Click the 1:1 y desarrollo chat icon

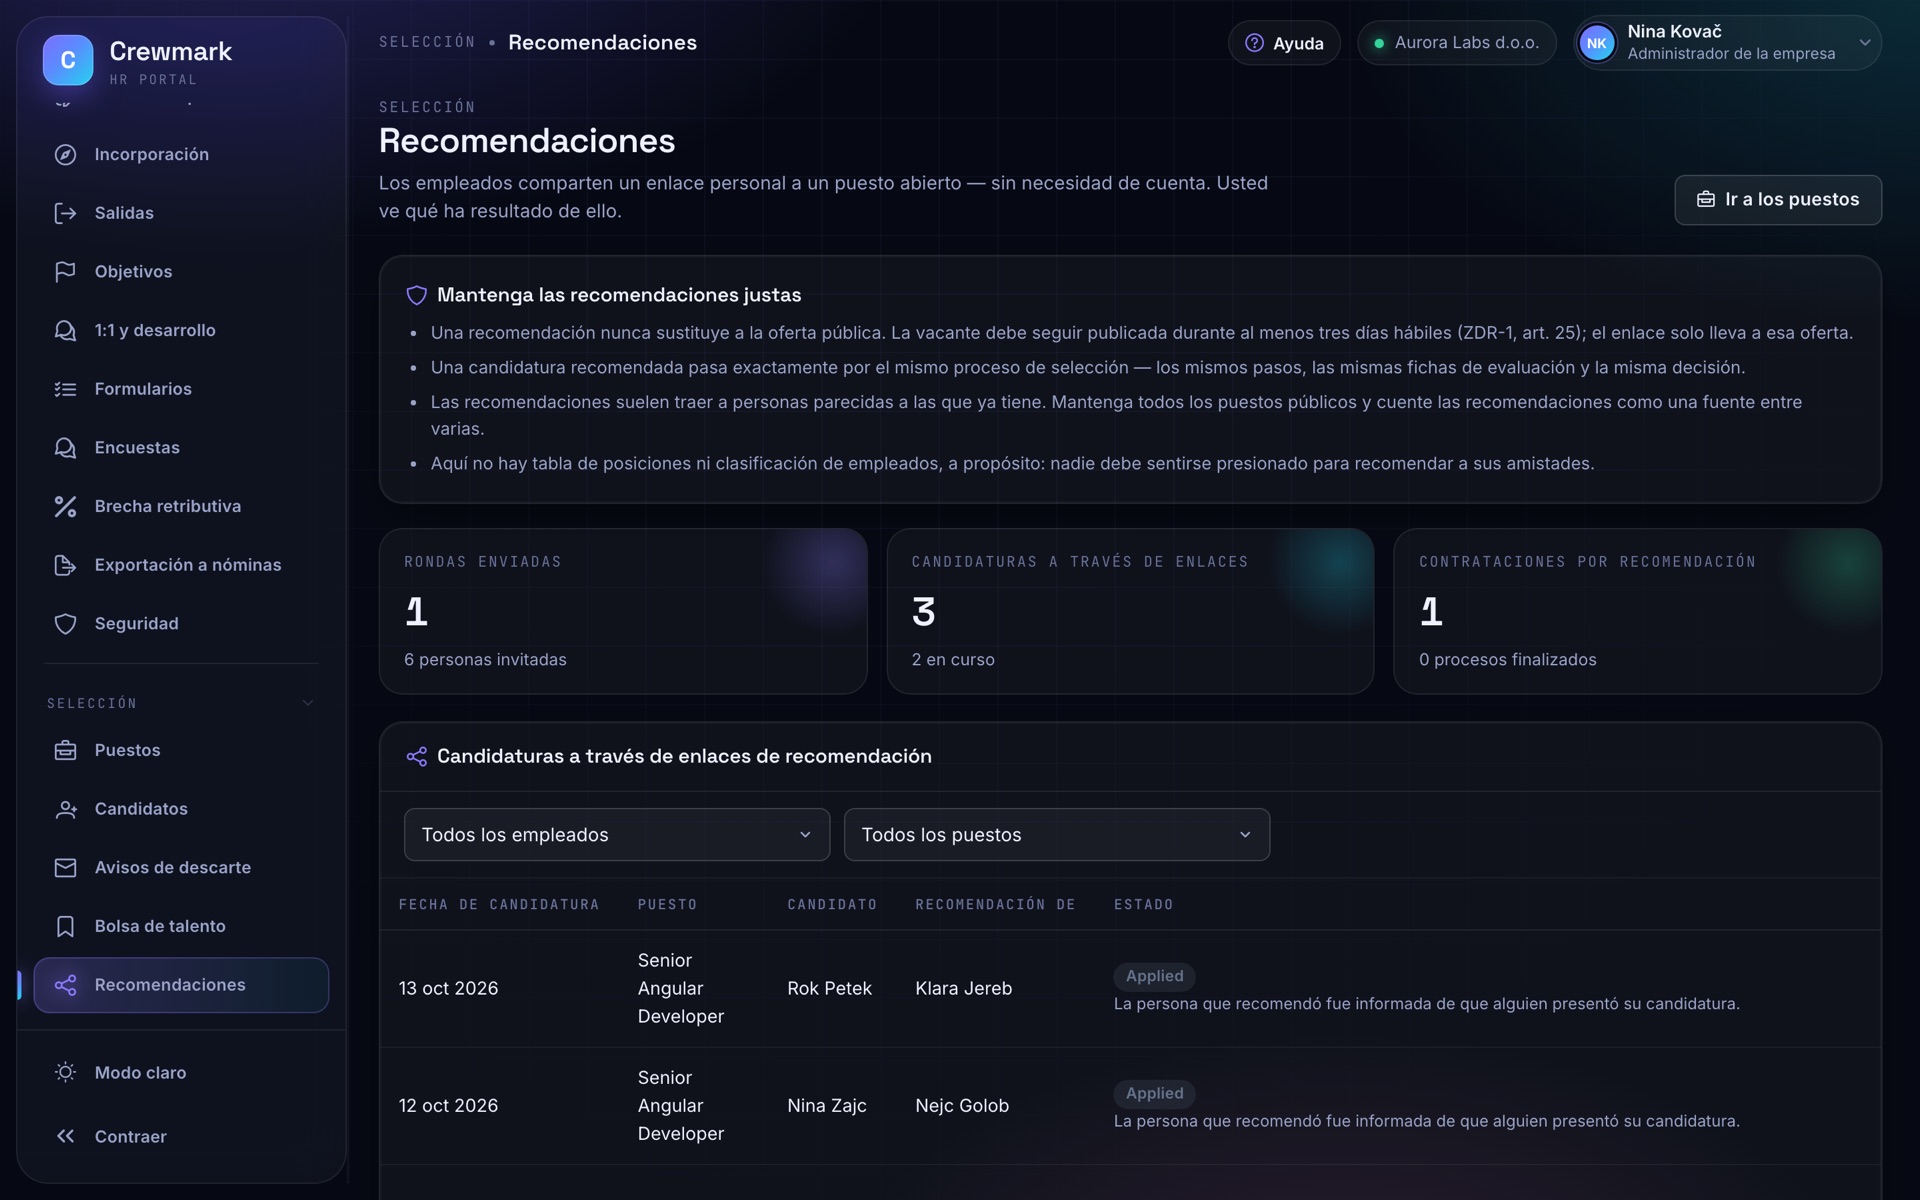coord(65,330)
